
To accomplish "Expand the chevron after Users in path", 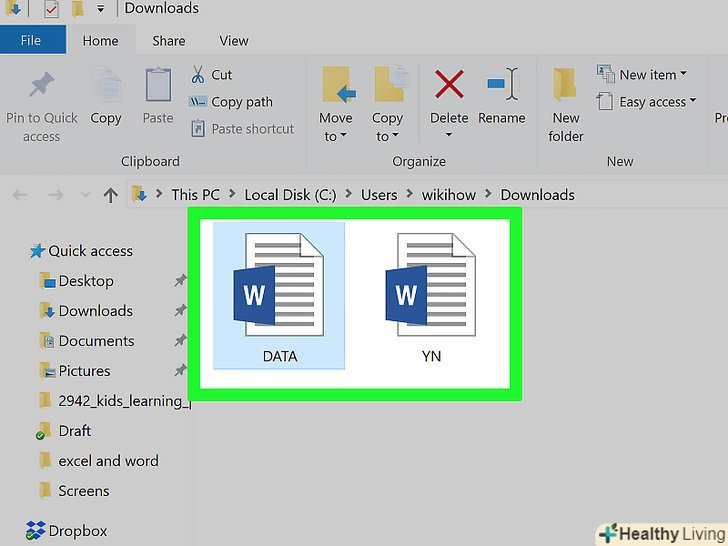I will [x=410, y=194].
